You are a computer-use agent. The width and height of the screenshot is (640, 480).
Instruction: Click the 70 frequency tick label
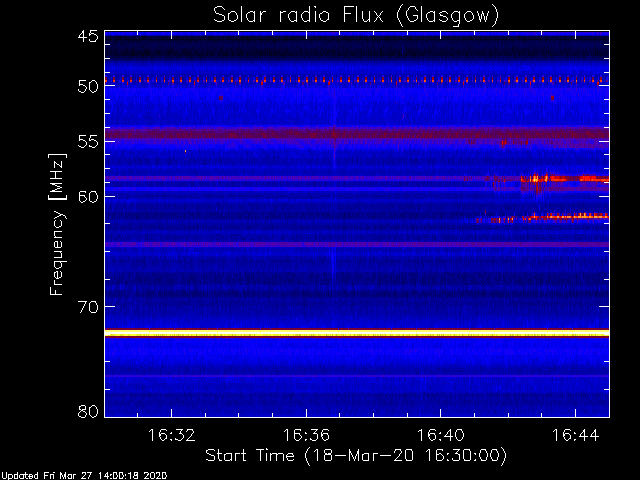(88, 307)
